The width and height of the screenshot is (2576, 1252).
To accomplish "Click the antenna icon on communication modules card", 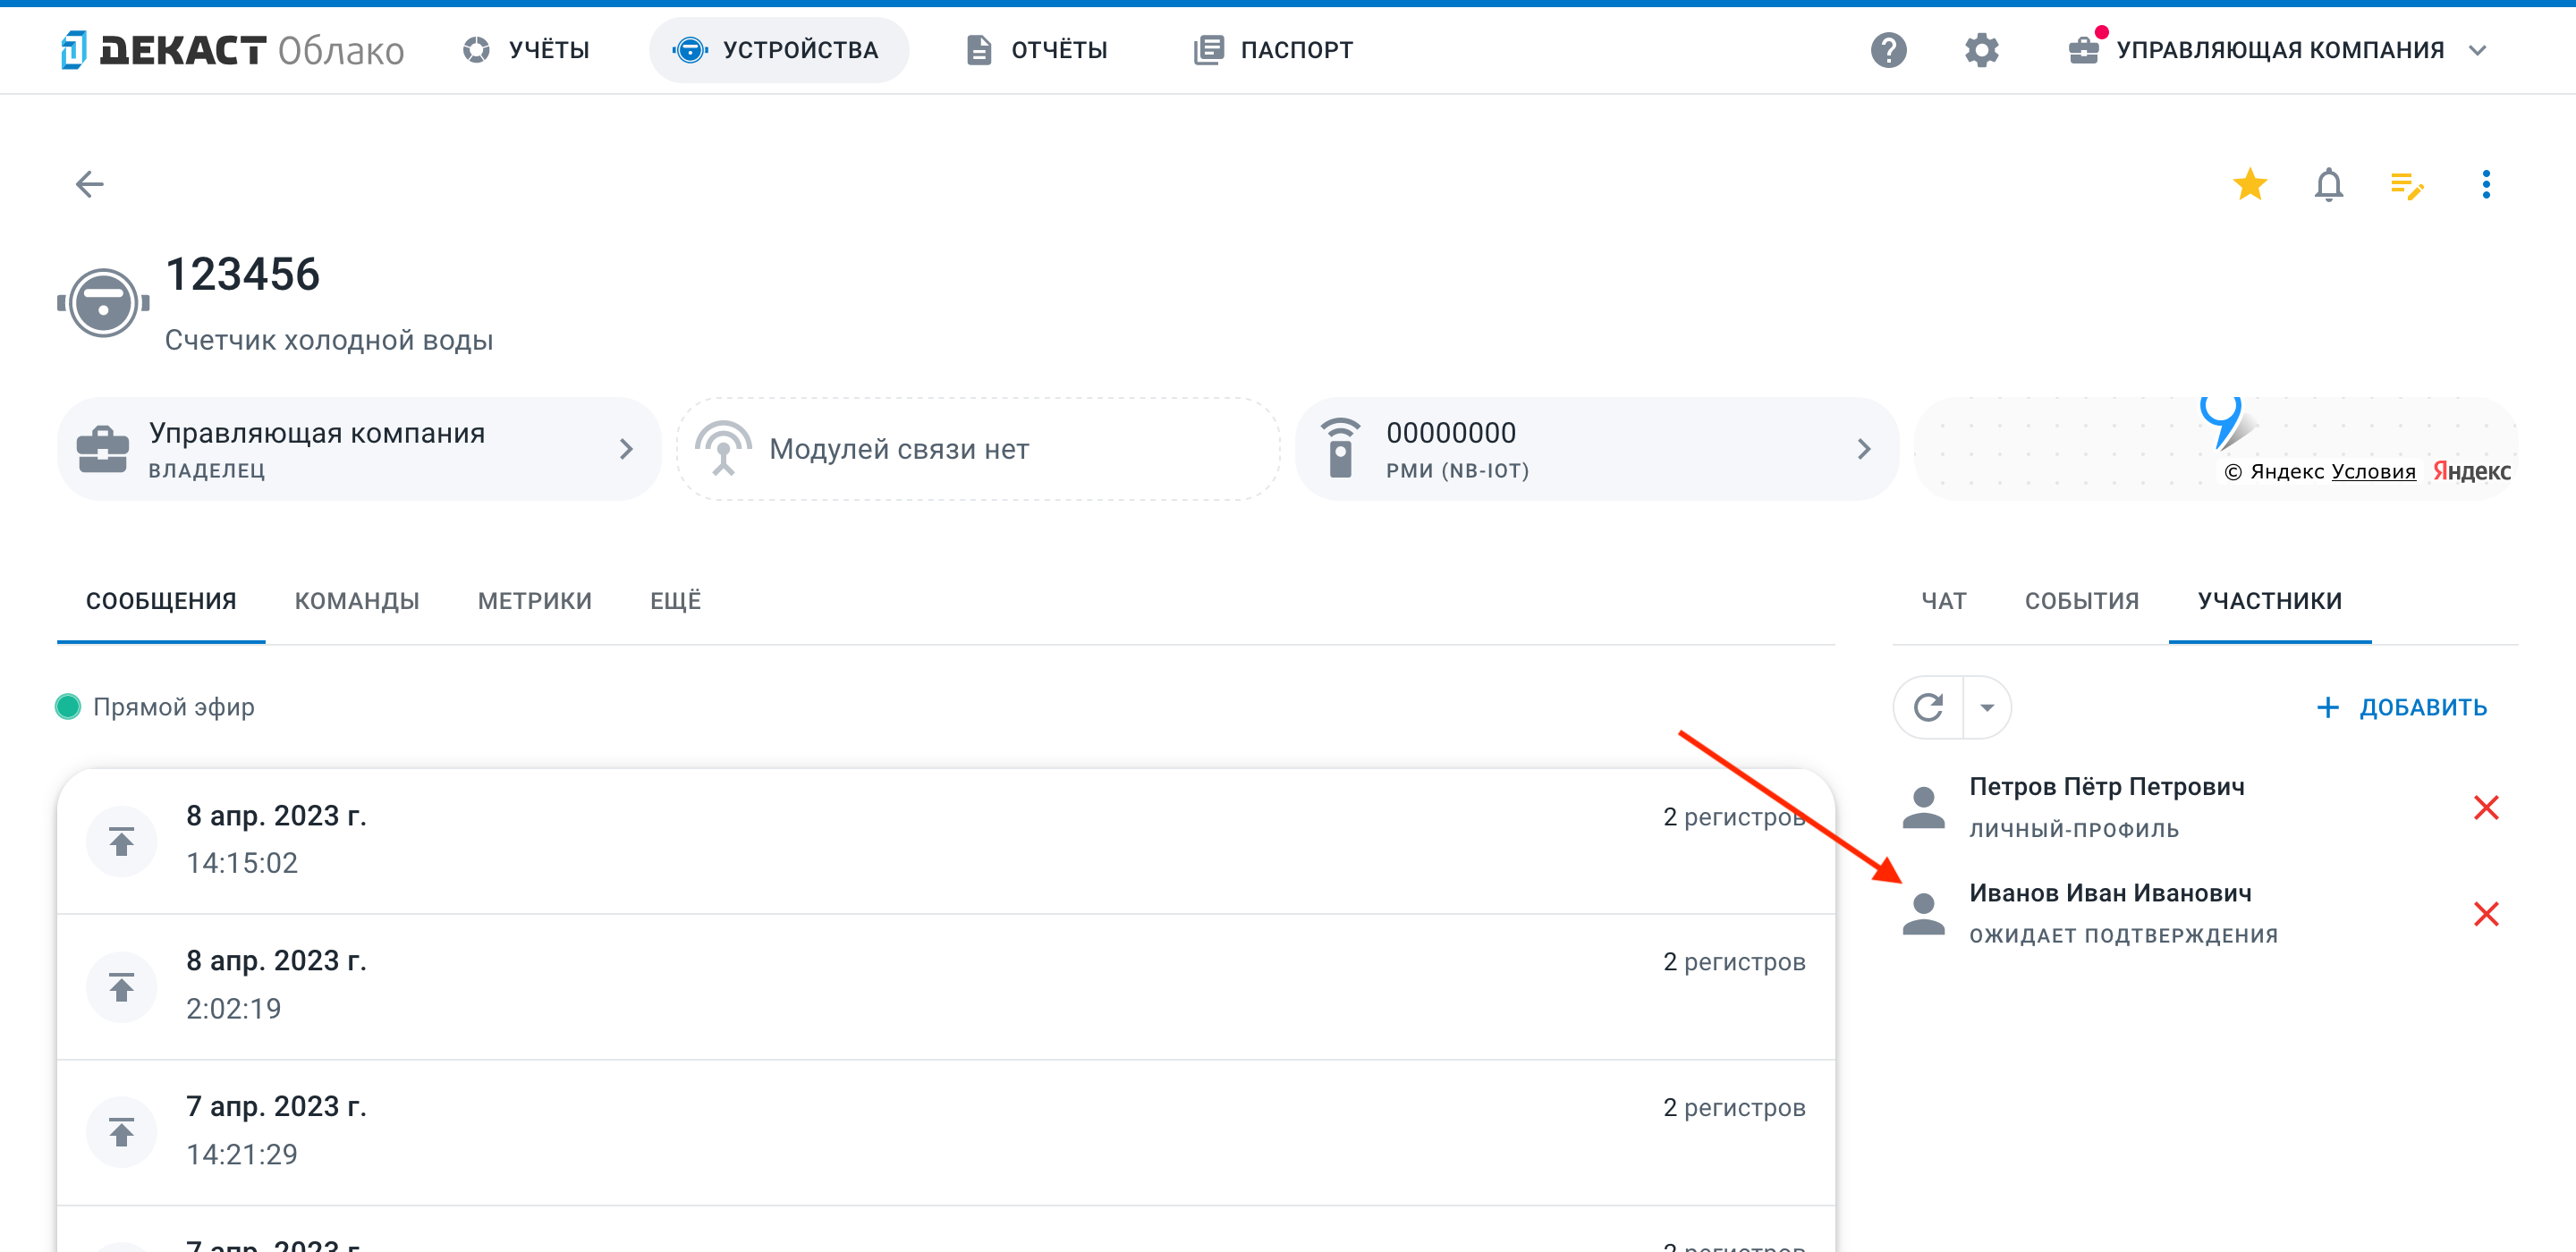I will pos(723,448).
